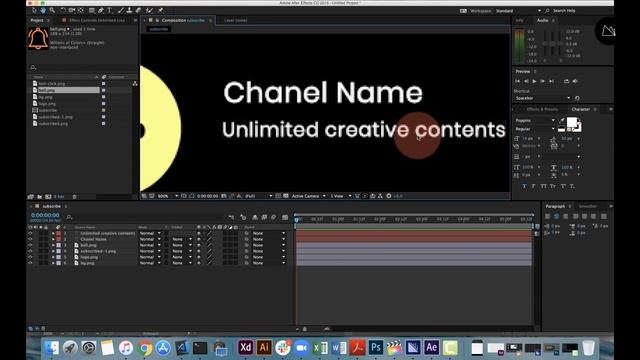640x360 pixels.
Task: Open the Spacebar shortcut dropdown in Preview
Action: coord(542,98)
